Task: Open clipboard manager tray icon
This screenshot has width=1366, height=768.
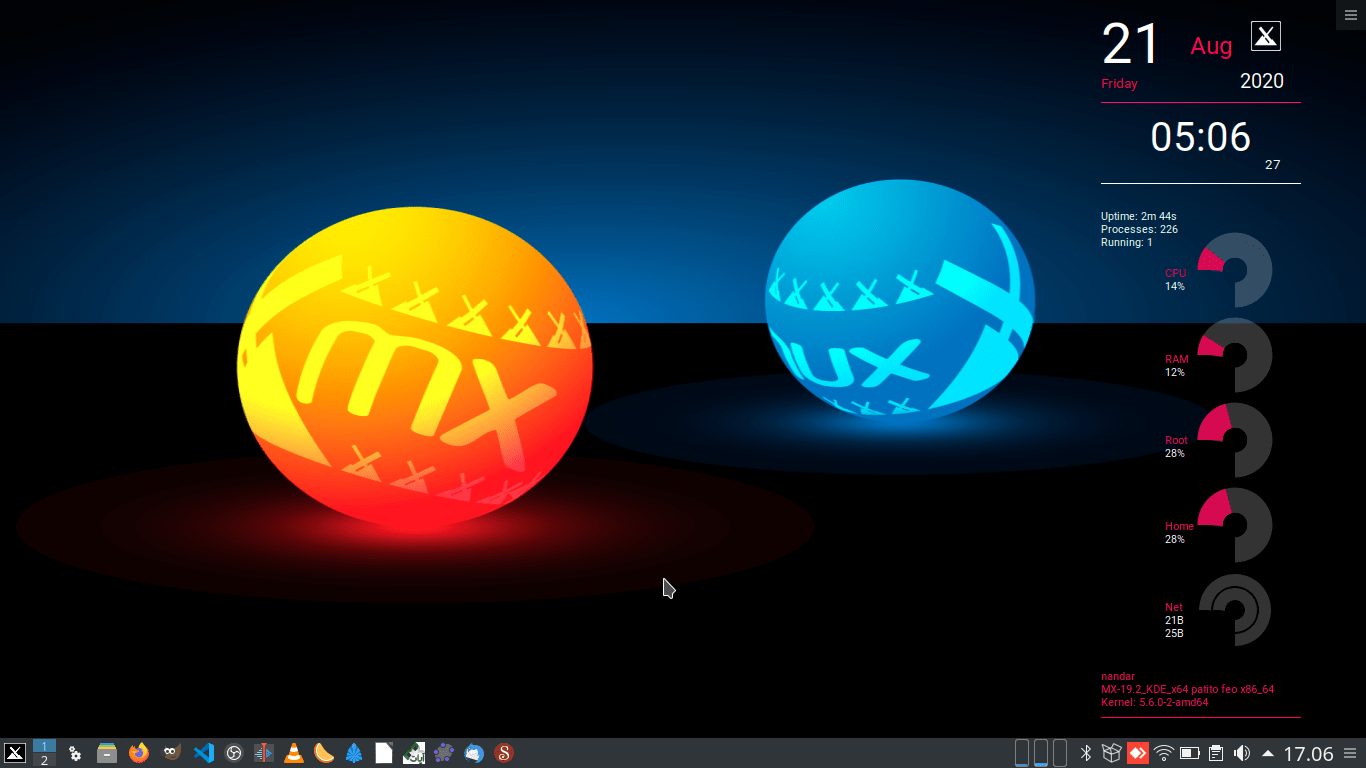Action: pos(1216,753)
